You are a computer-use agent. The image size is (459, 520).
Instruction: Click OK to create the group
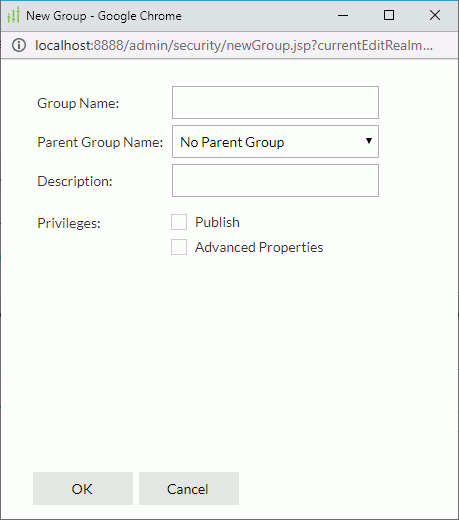pyautogui.click(x=83, y=489)
